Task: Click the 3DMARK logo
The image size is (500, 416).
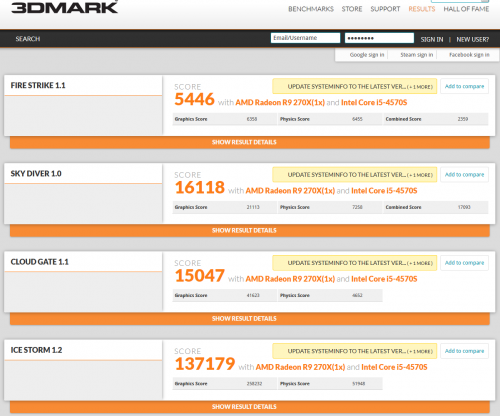Action: point(64,7)
